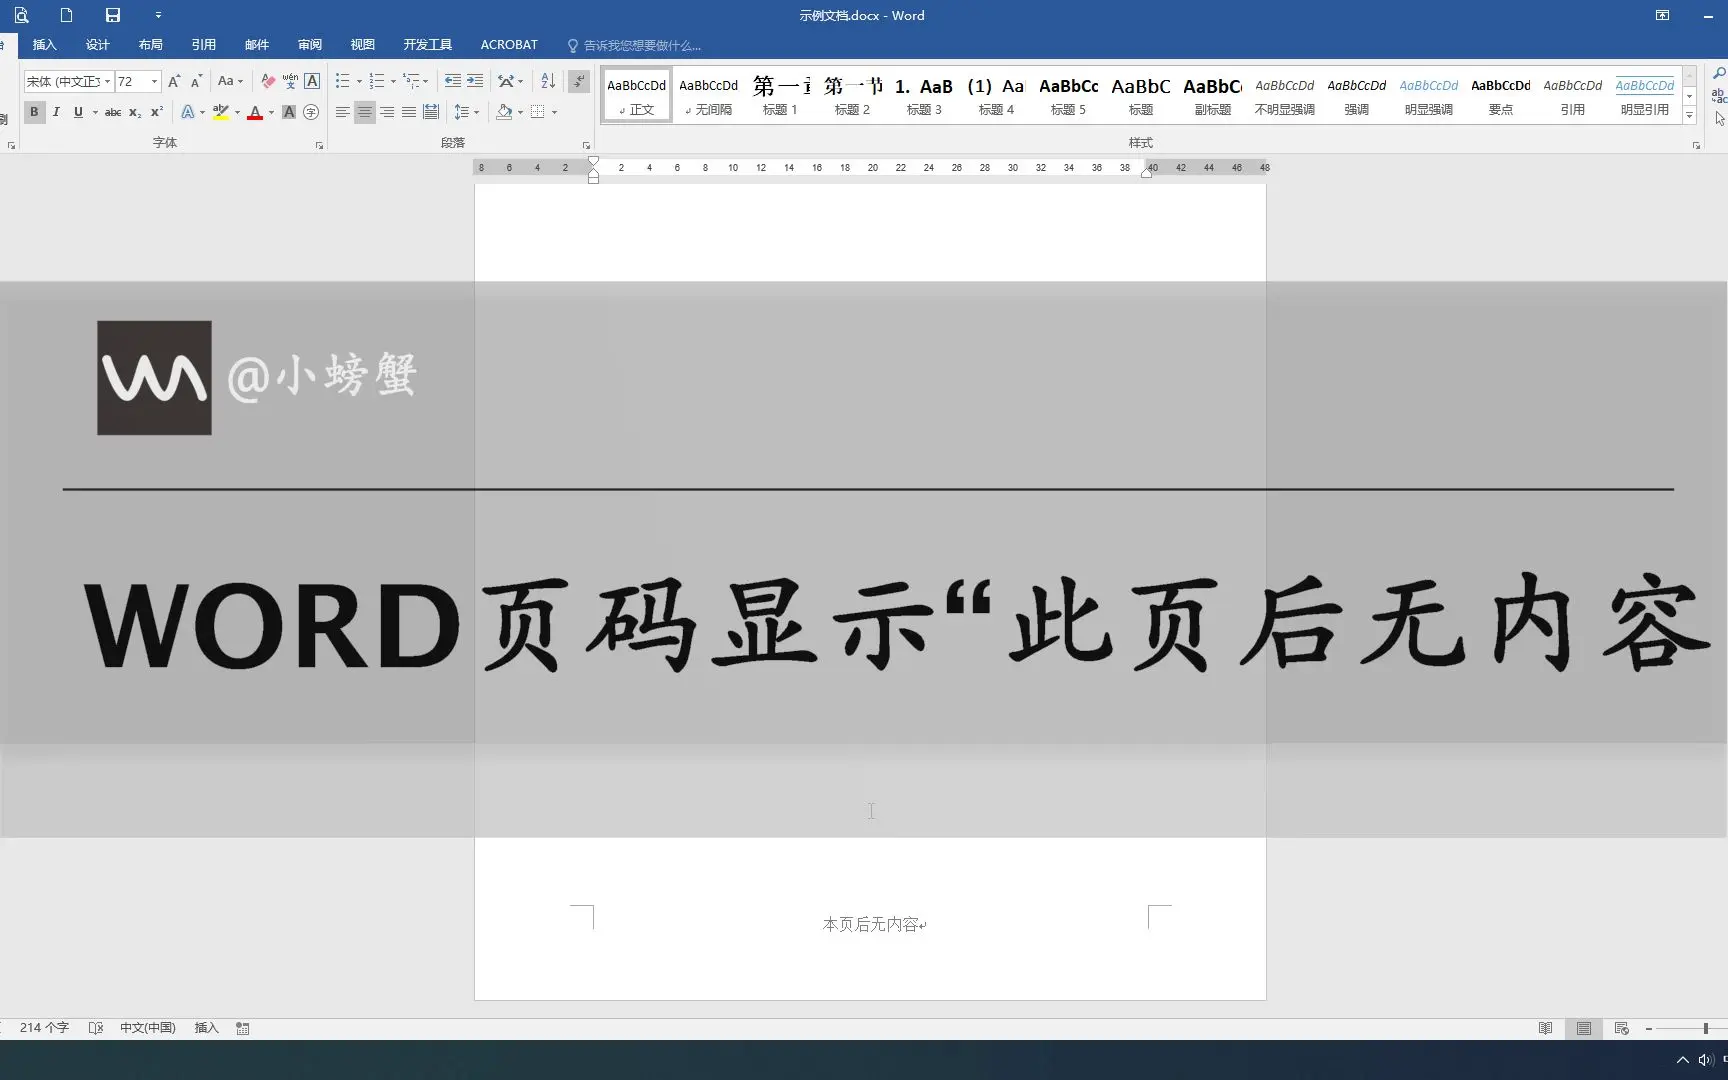Open the 审阅 (Review) ribbon tab
The image size is (1728, 1080).
pos(309,45)
